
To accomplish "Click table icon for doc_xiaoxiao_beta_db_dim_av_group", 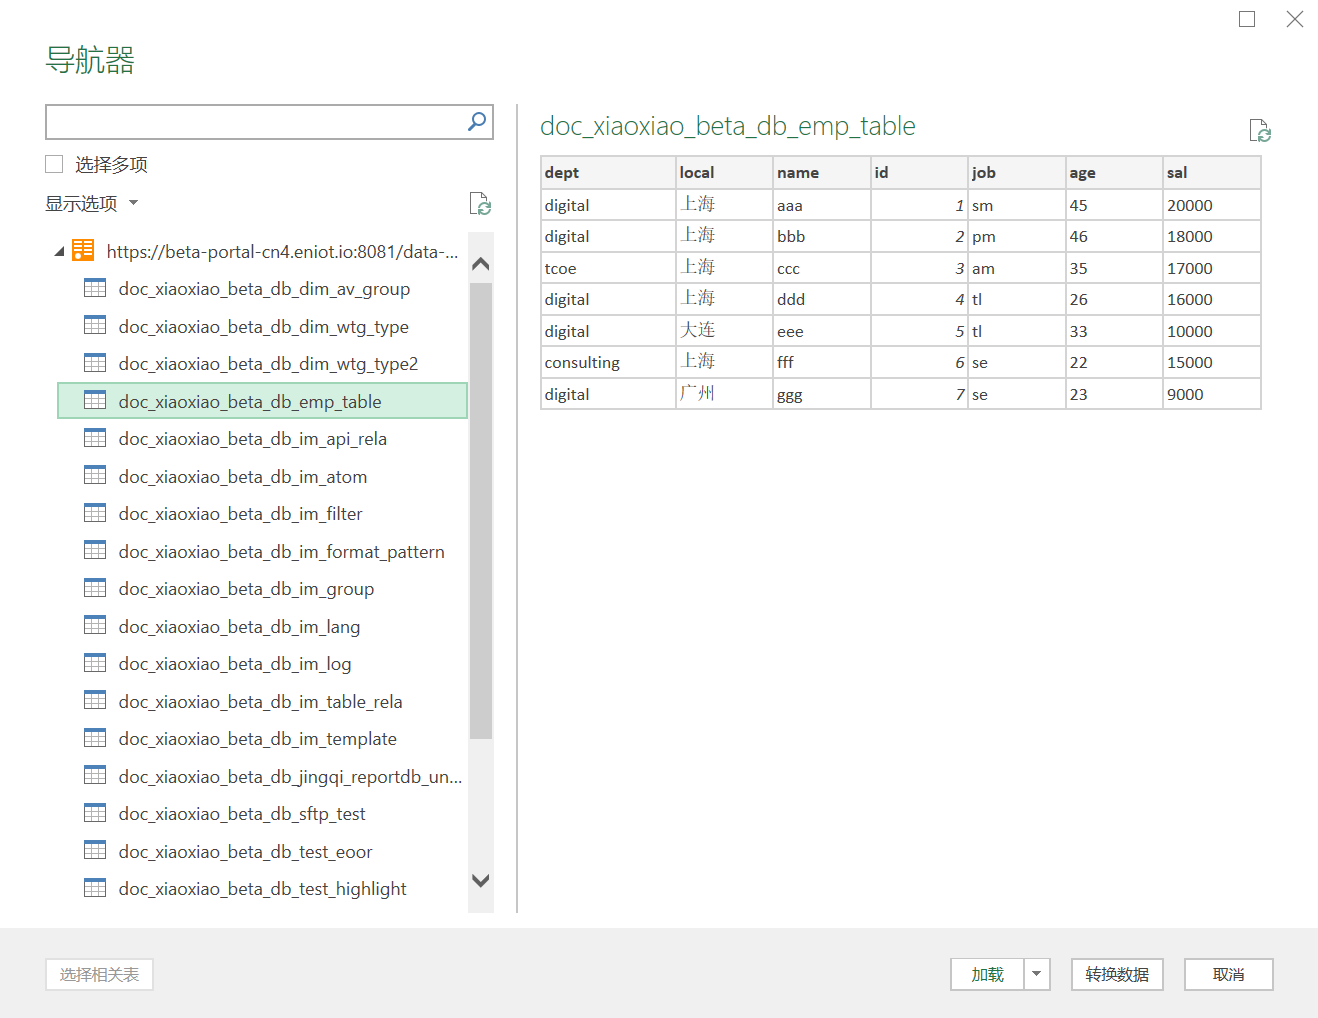I will 95,288.
